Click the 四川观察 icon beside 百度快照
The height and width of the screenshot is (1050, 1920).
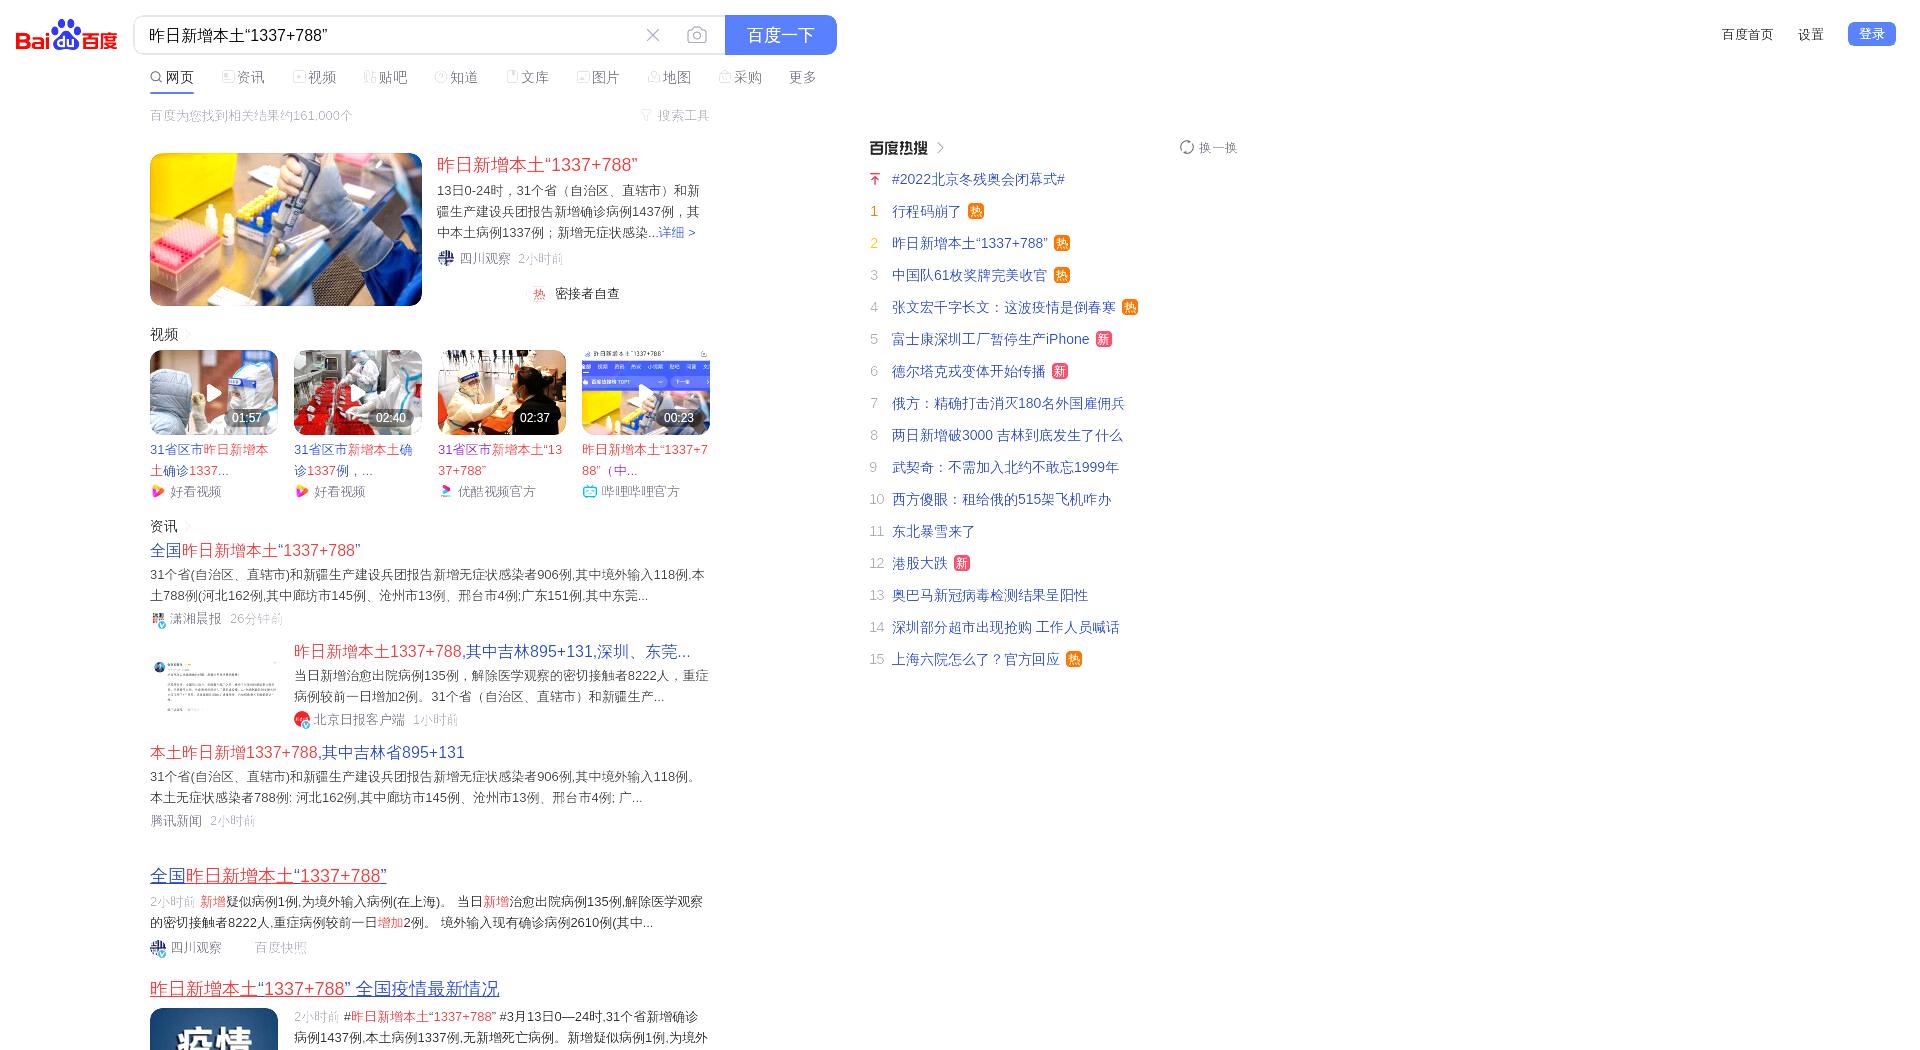pos(158,947)
